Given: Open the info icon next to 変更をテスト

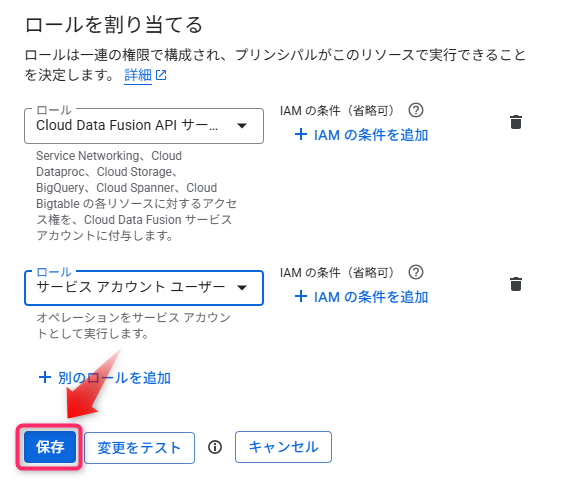Looking at the screenshot, I should click(215, 447).
